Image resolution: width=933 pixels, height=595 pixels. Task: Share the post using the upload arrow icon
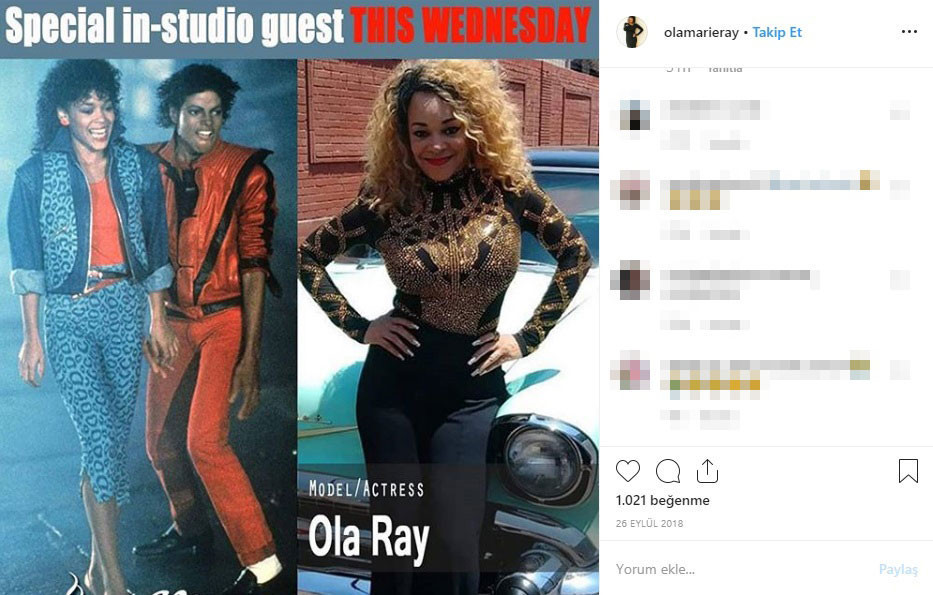(x=707, y=471)
